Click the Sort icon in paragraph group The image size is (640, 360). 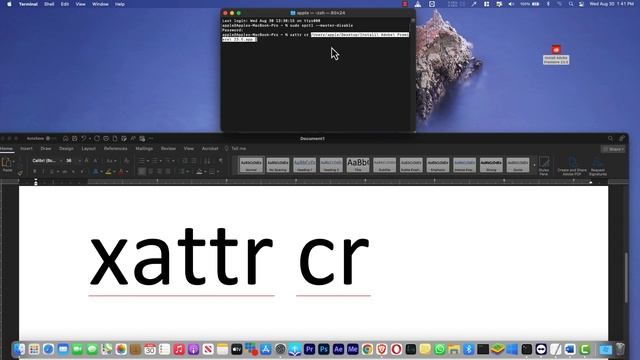click(x=207, y=161)
